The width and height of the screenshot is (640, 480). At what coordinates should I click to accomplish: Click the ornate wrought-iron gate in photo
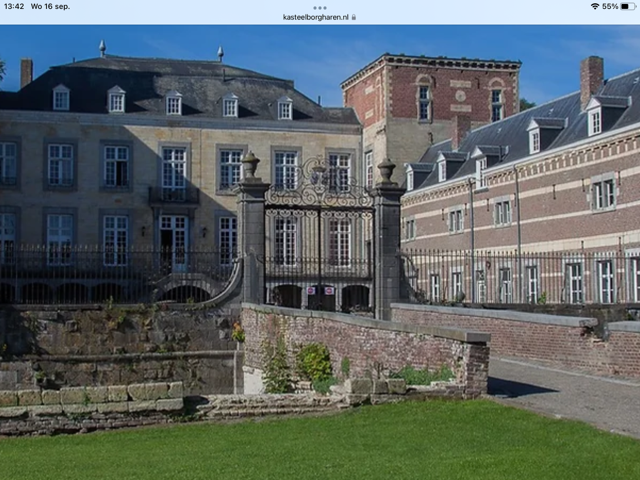(319, 233)
